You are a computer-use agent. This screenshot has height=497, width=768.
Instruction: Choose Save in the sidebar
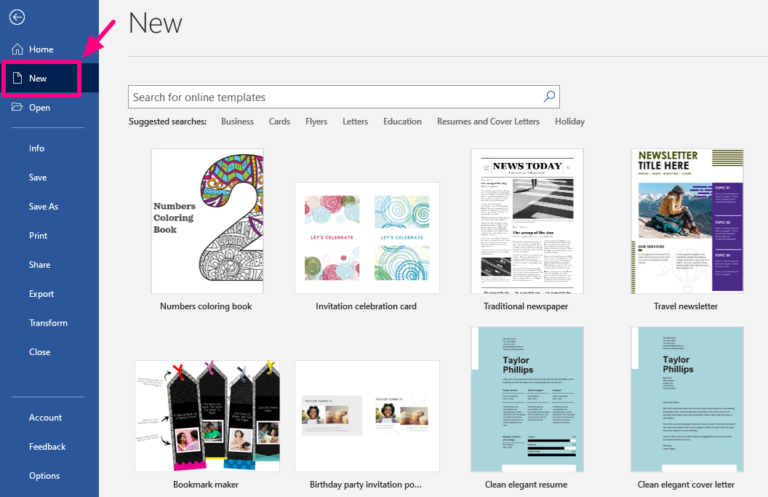pyautogui.click(x=38, y=177)
